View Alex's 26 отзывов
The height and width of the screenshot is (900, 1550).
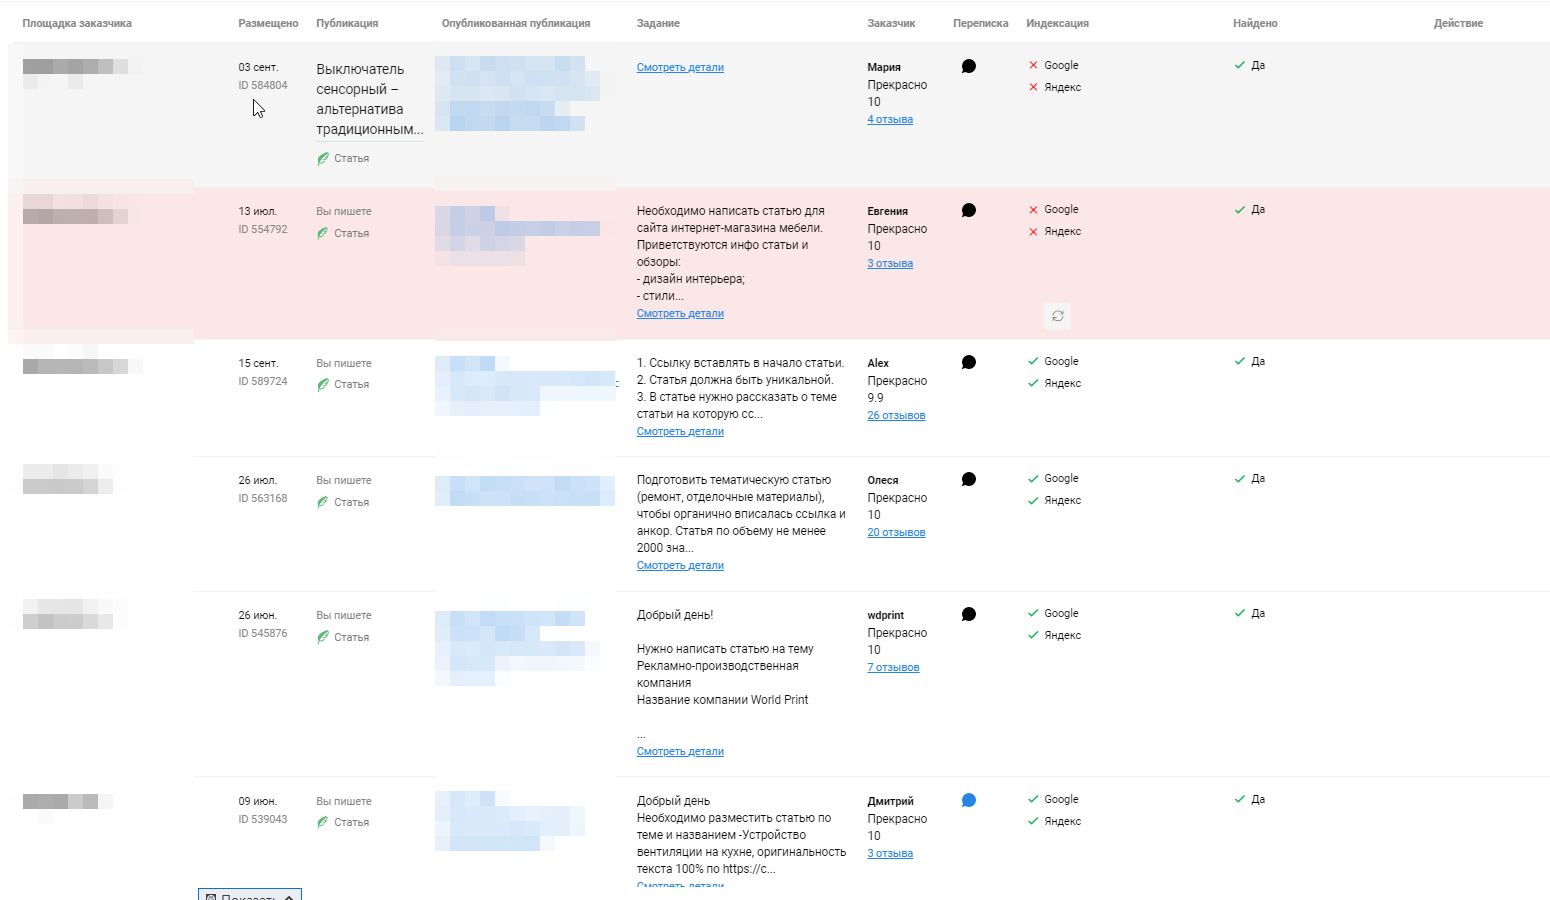(896, 416)
